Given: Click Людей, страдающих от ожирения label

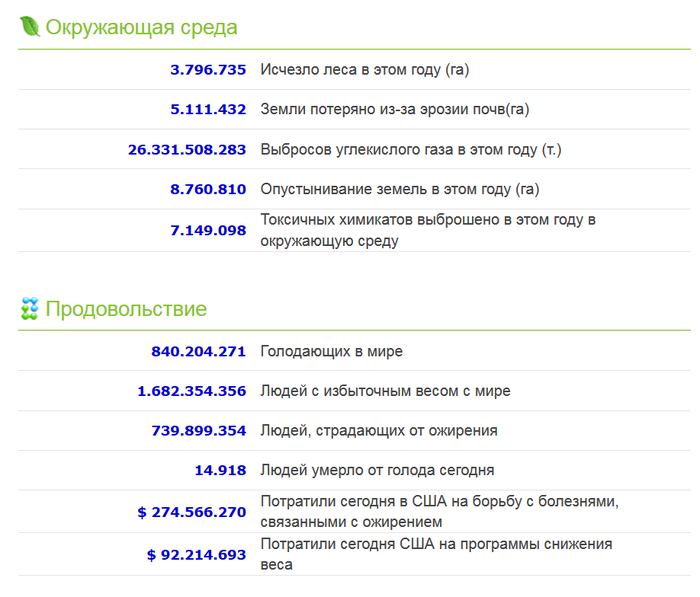Looking at the screenshot, I should click(x=378, y=431).
